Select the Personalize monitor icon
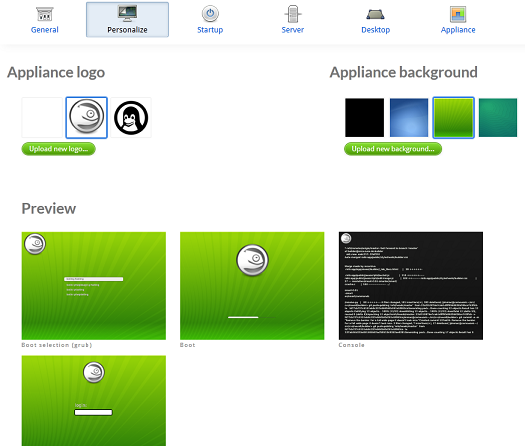The width and height of the screenshot is (525, 446). (x=127, y=13)
